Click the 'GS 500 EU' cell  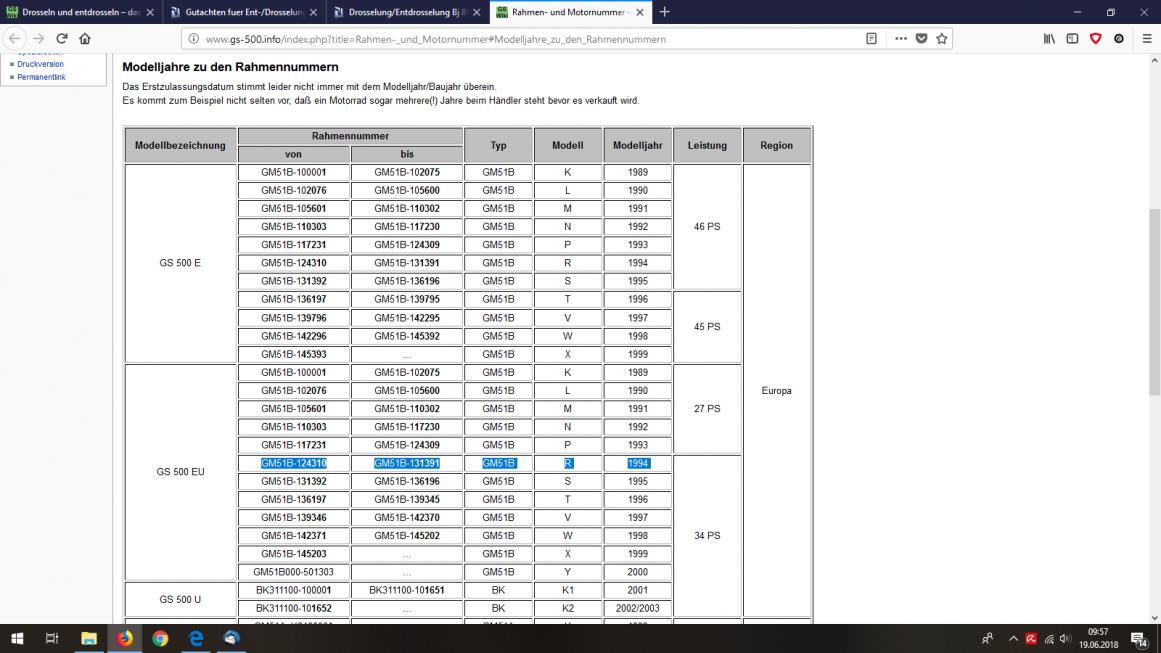click(x=180, y=472)
